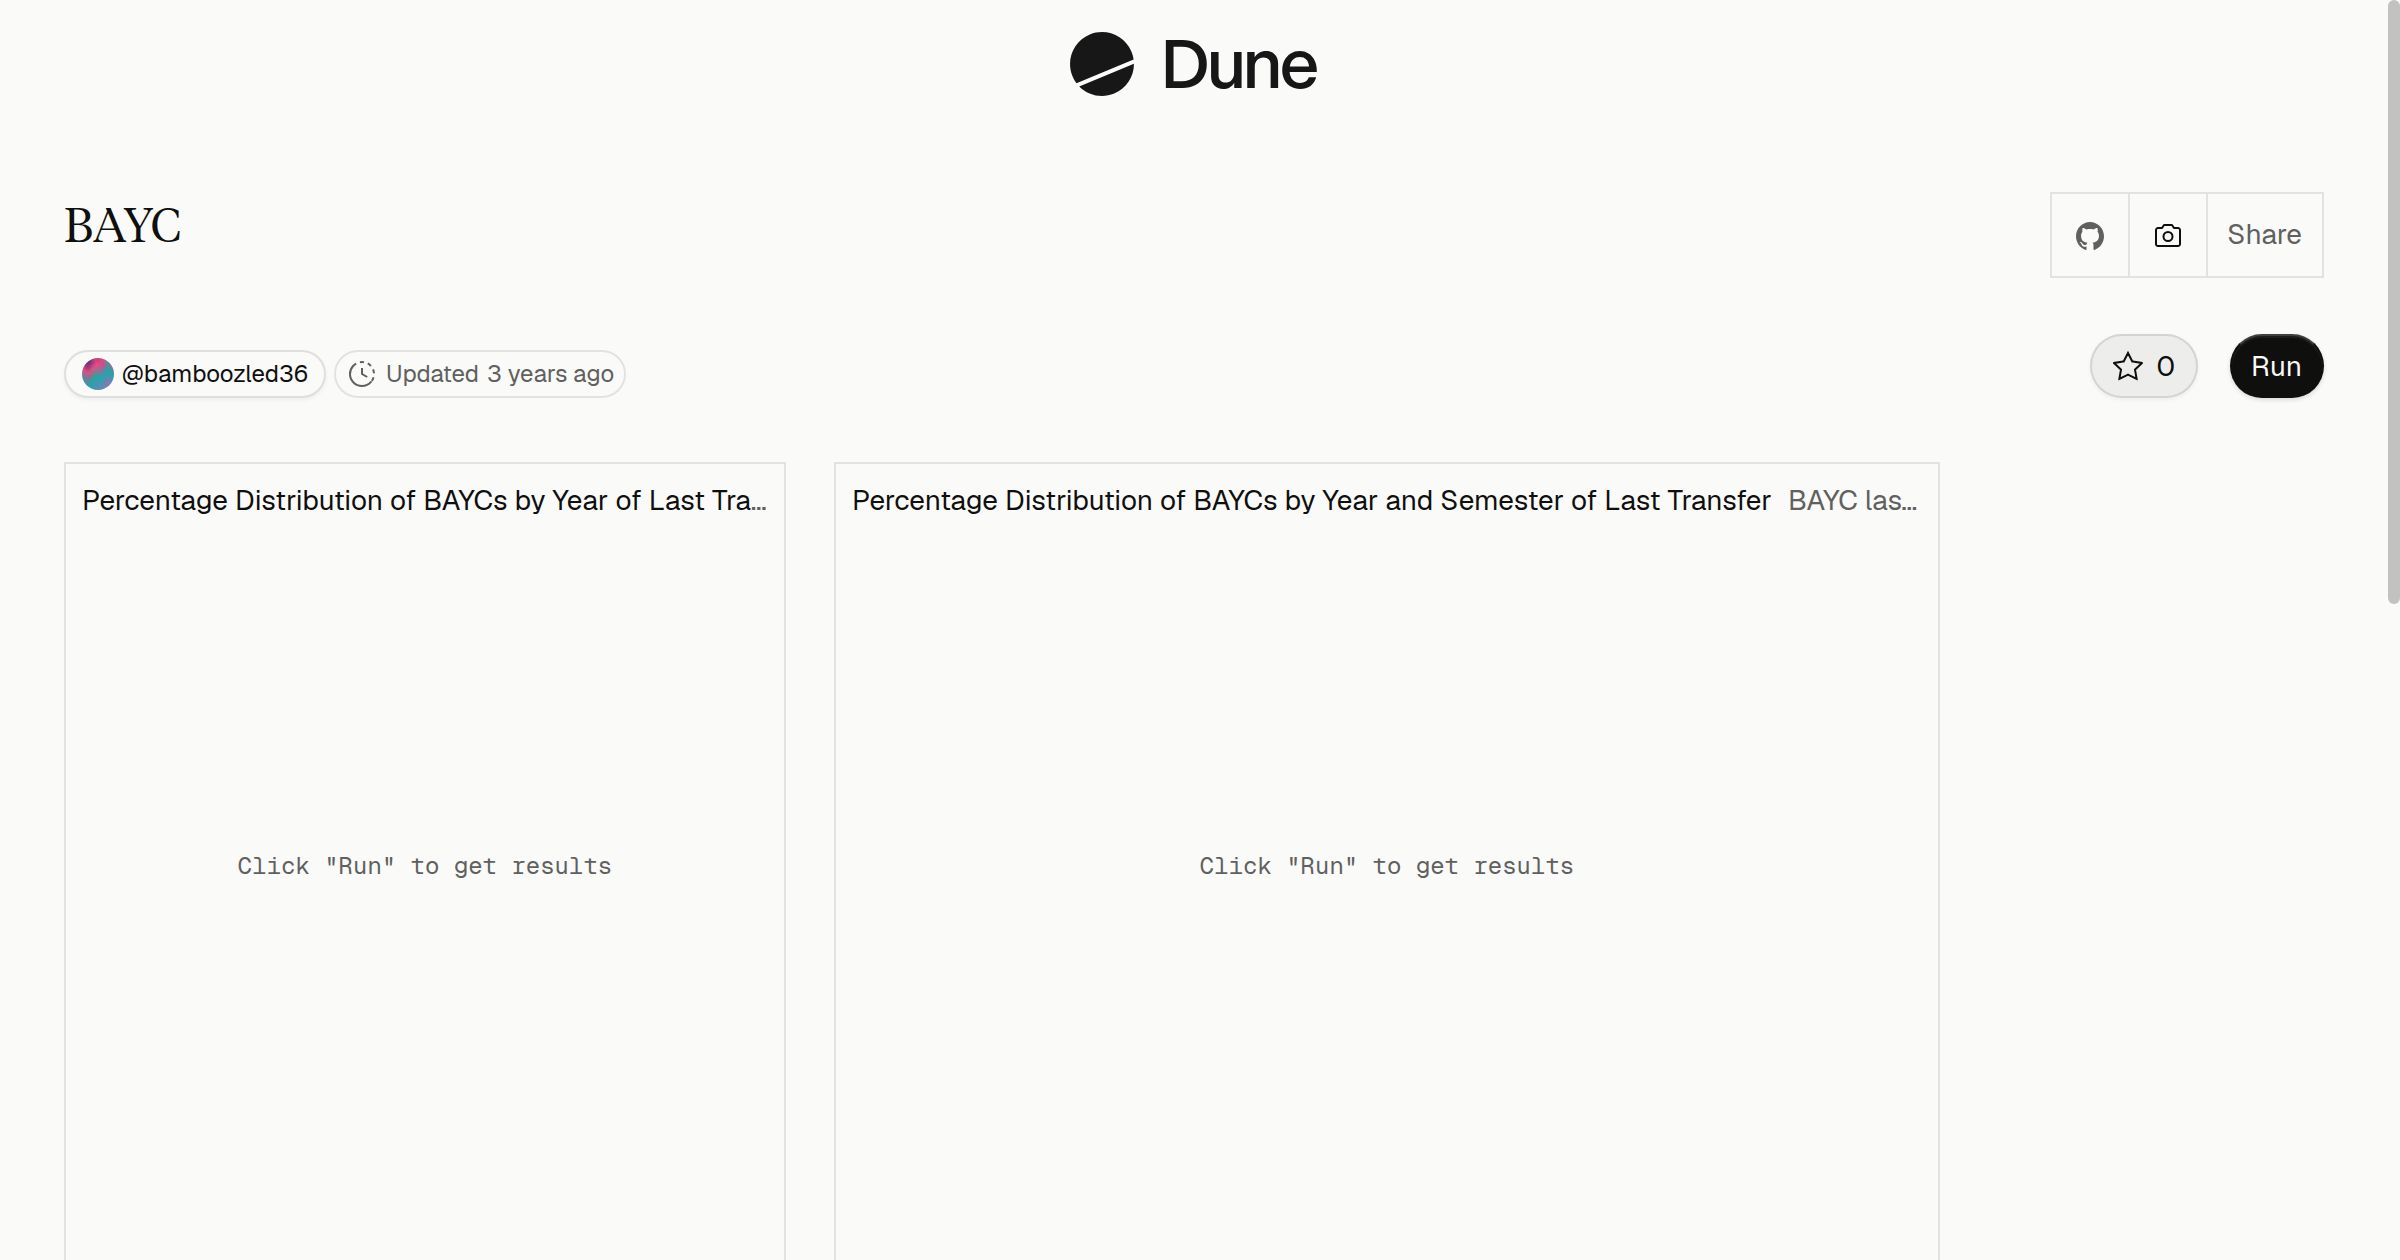Click the vertical page scrollbar thumb
2400x1260 pixels.
2393,302
